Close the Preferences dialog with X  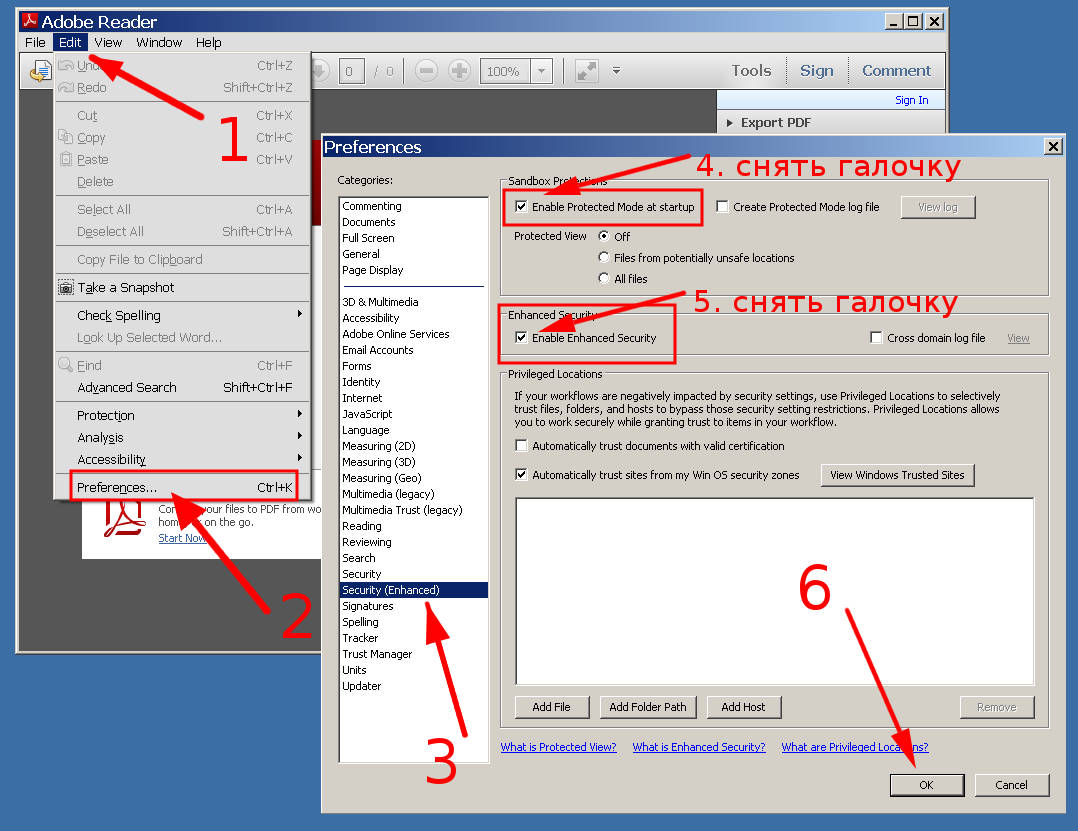click(x=1053, y=146)
